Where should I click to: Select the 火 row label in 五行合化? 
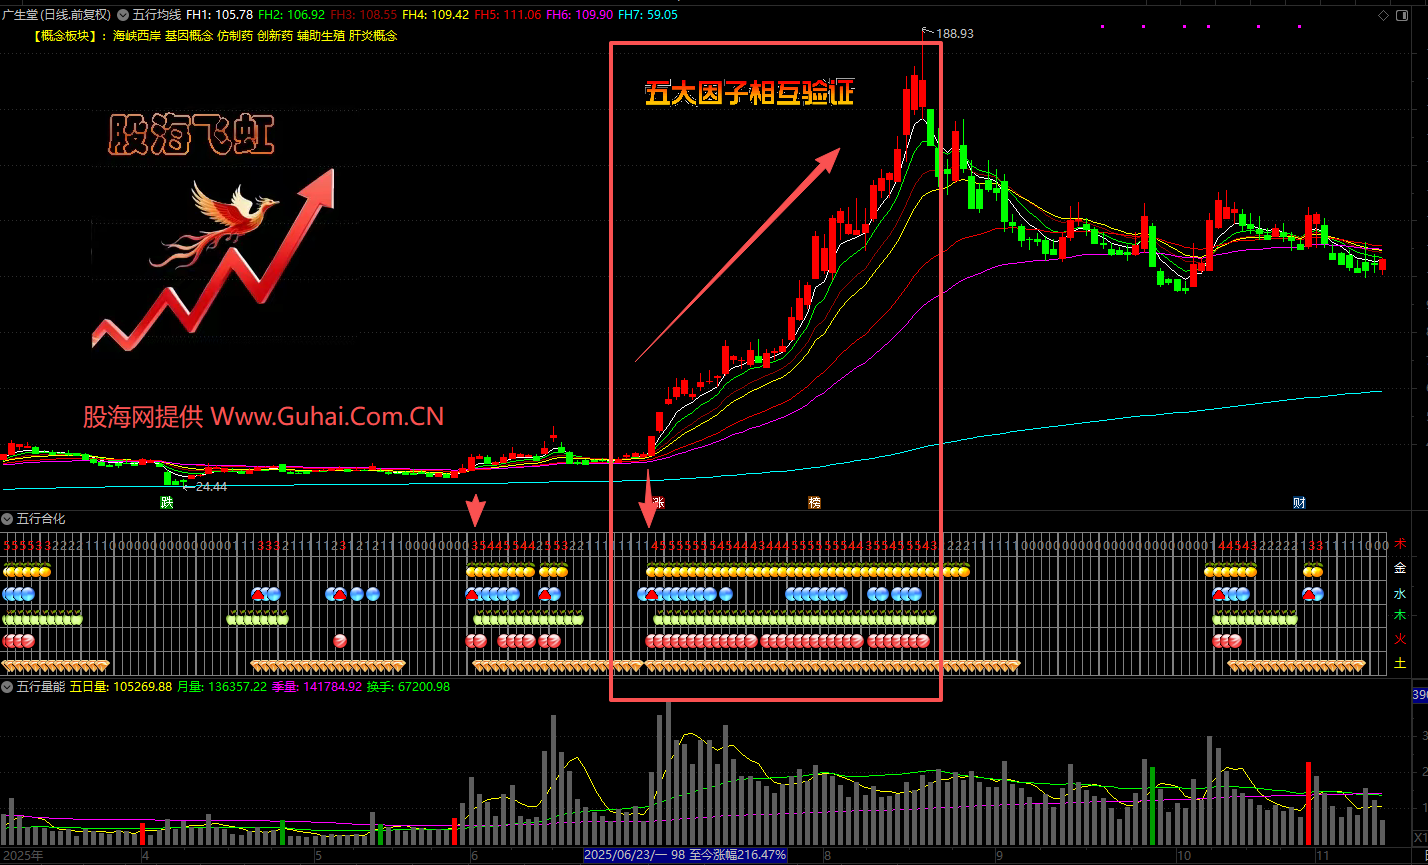(1400, 639)
